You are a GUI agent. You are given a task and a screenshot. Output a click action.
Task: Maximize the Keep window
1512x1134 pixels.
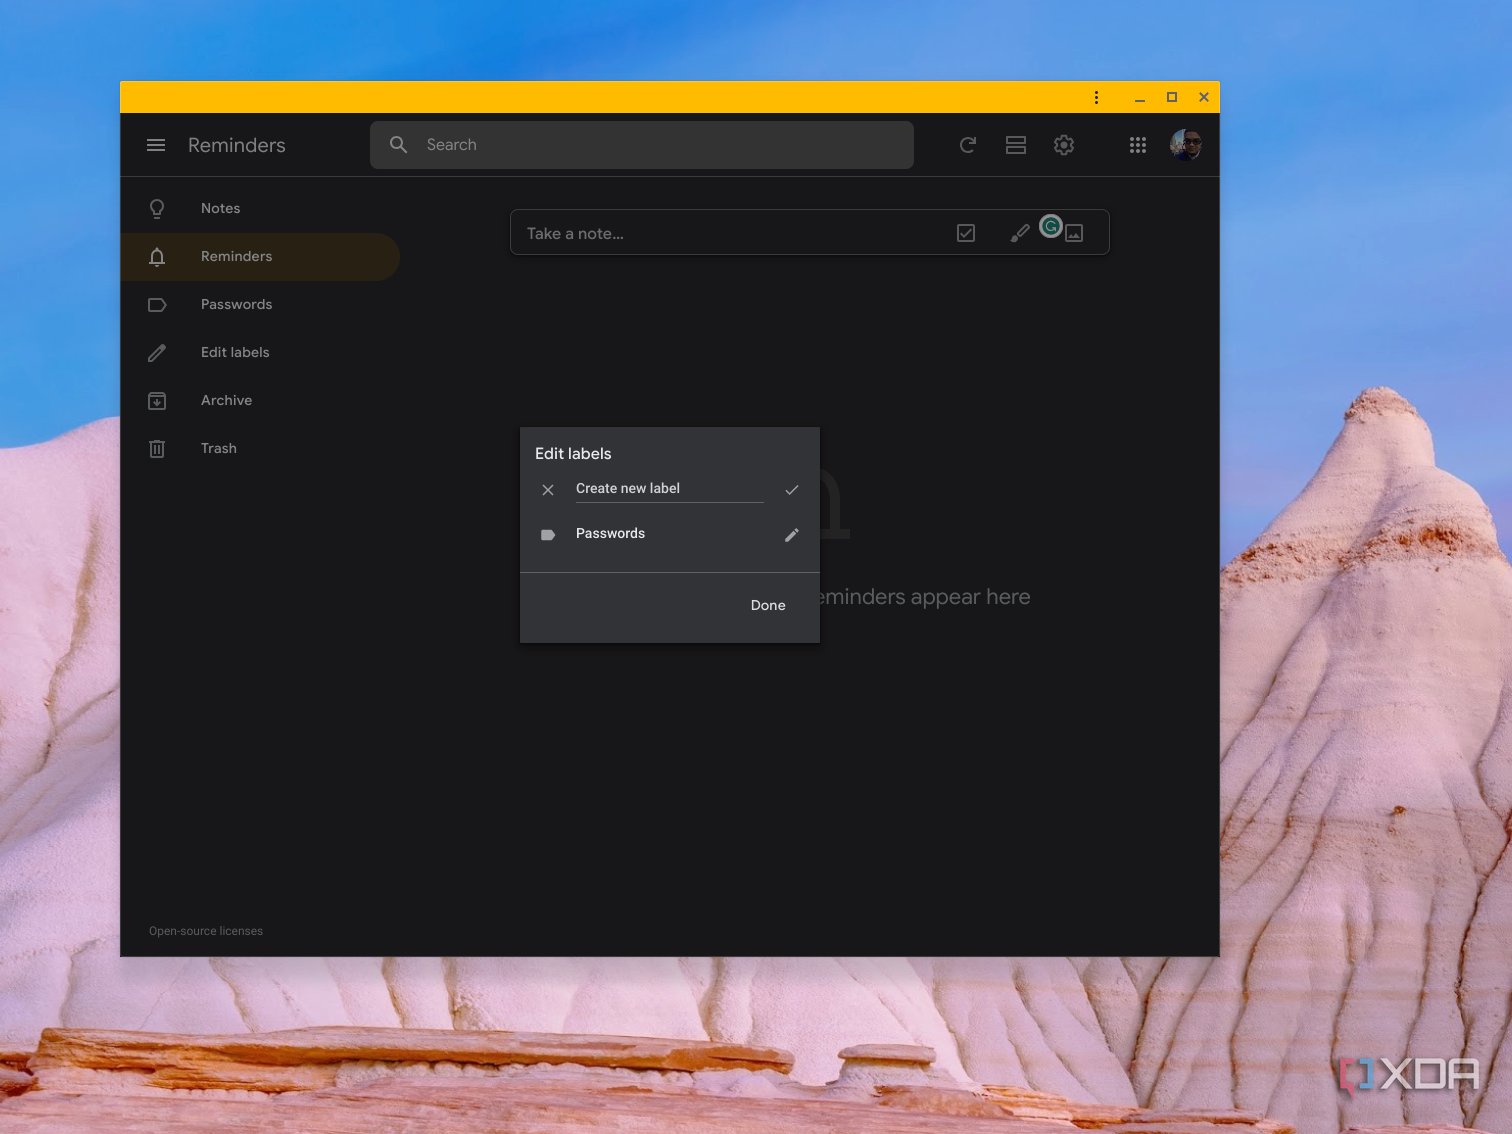click(1172, 97)
